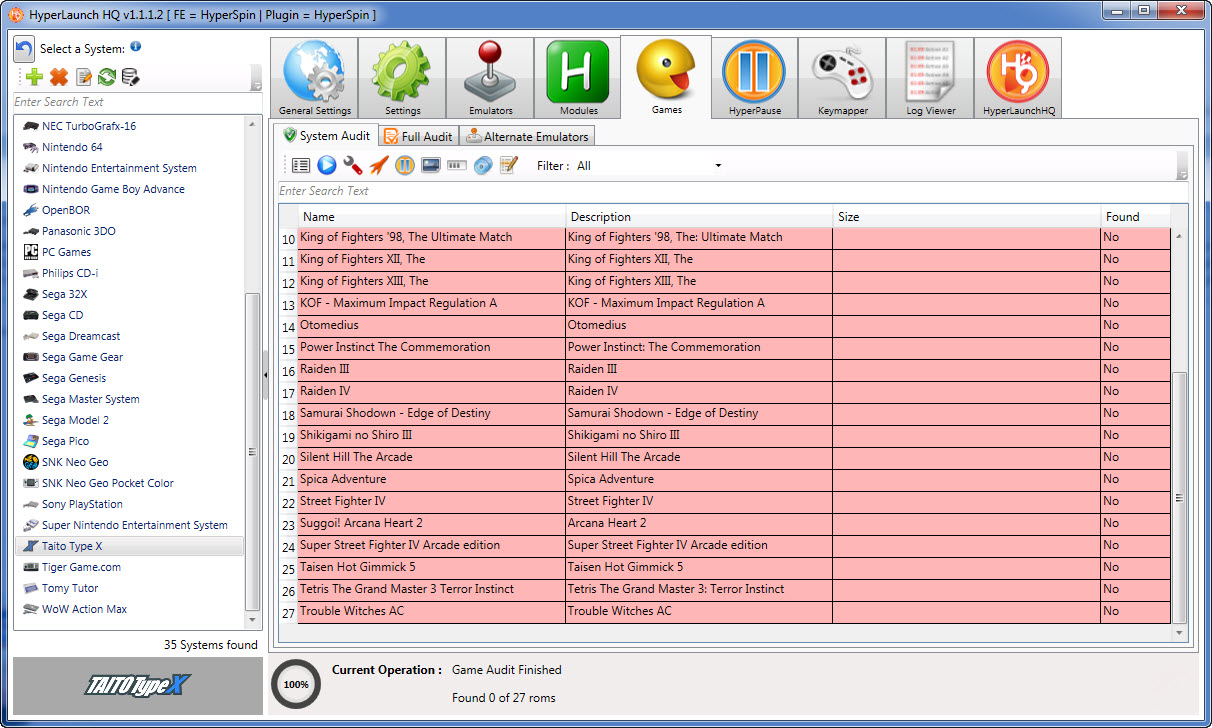Click the list view icon in audit toolbar
Screen dimensions: 1212x728
[300, 165]
